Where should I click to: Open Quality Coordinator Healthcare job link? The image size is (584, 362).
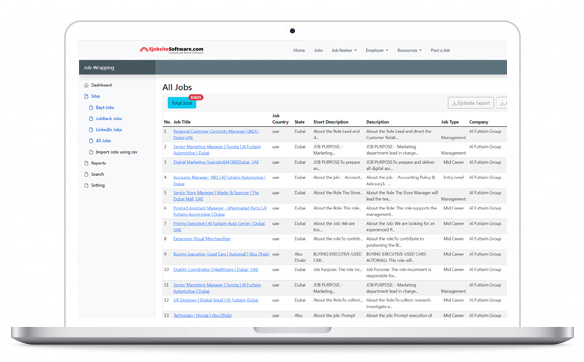coord(216,270)
